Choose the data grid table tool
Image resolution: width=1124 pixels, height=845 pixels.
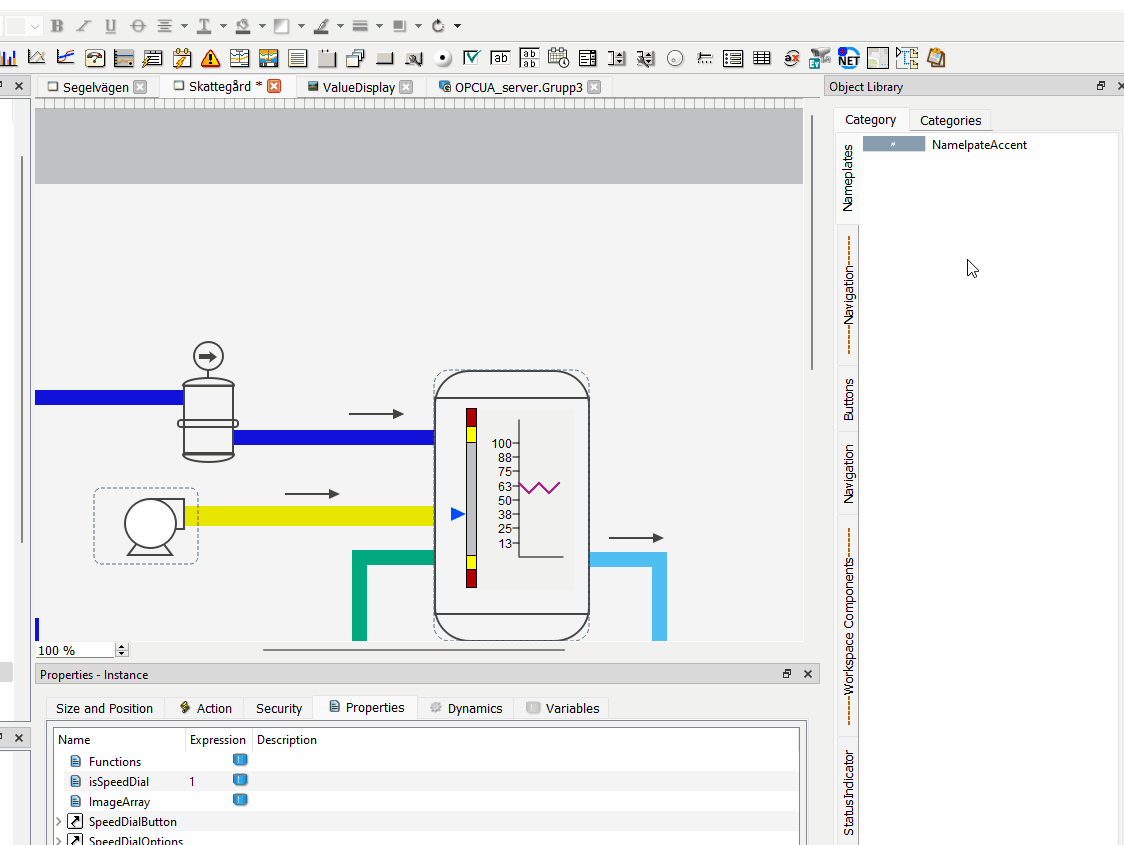point(762,58)
